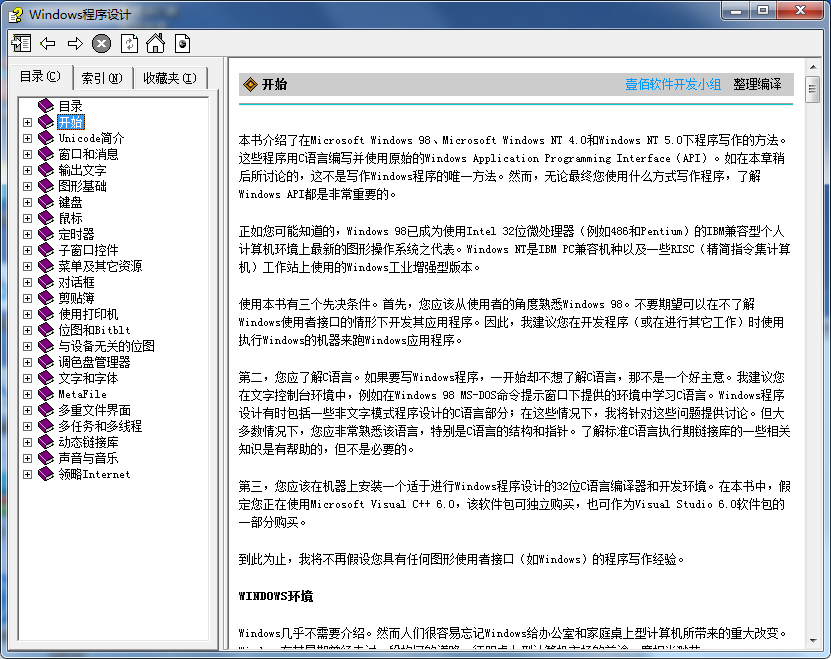This screenshot has width=831, height=659.
Task: Refresh the current help topic
Action: point(128,42)
